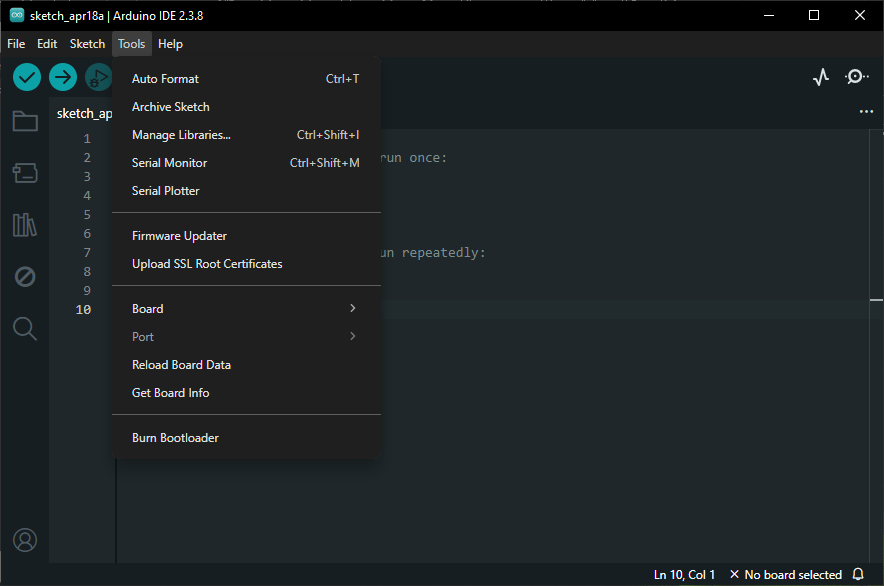884x586 pixels.
Task: Open the editor tab three-dots menu
Action: pyautogui.click(x=866, y=112)
